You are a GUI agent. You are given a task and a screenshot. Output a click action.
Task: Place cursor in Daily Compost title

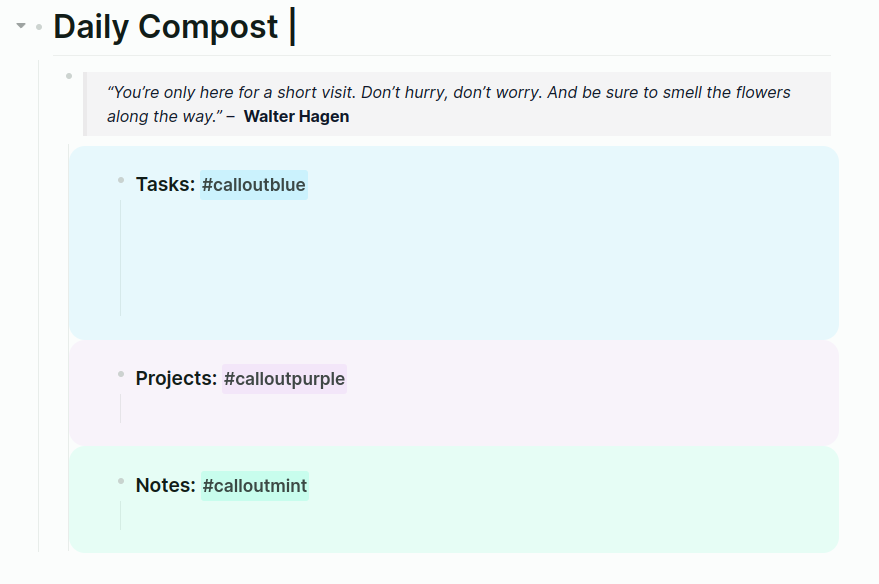(165, 27)
